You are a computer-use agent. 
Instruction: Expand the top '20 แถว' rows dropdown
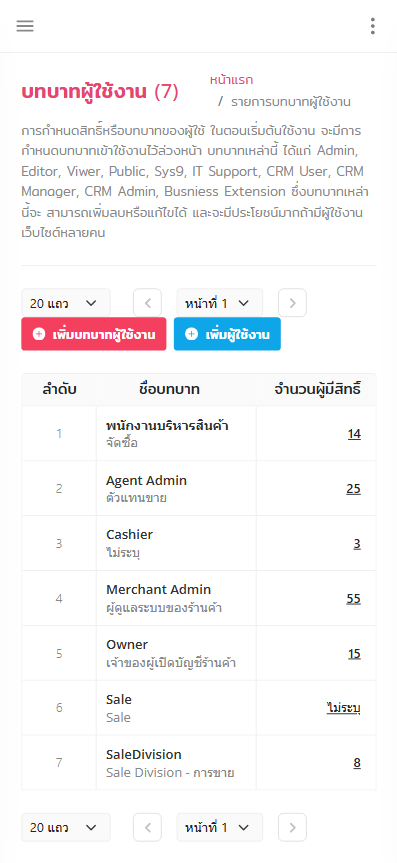pos(66,303)
